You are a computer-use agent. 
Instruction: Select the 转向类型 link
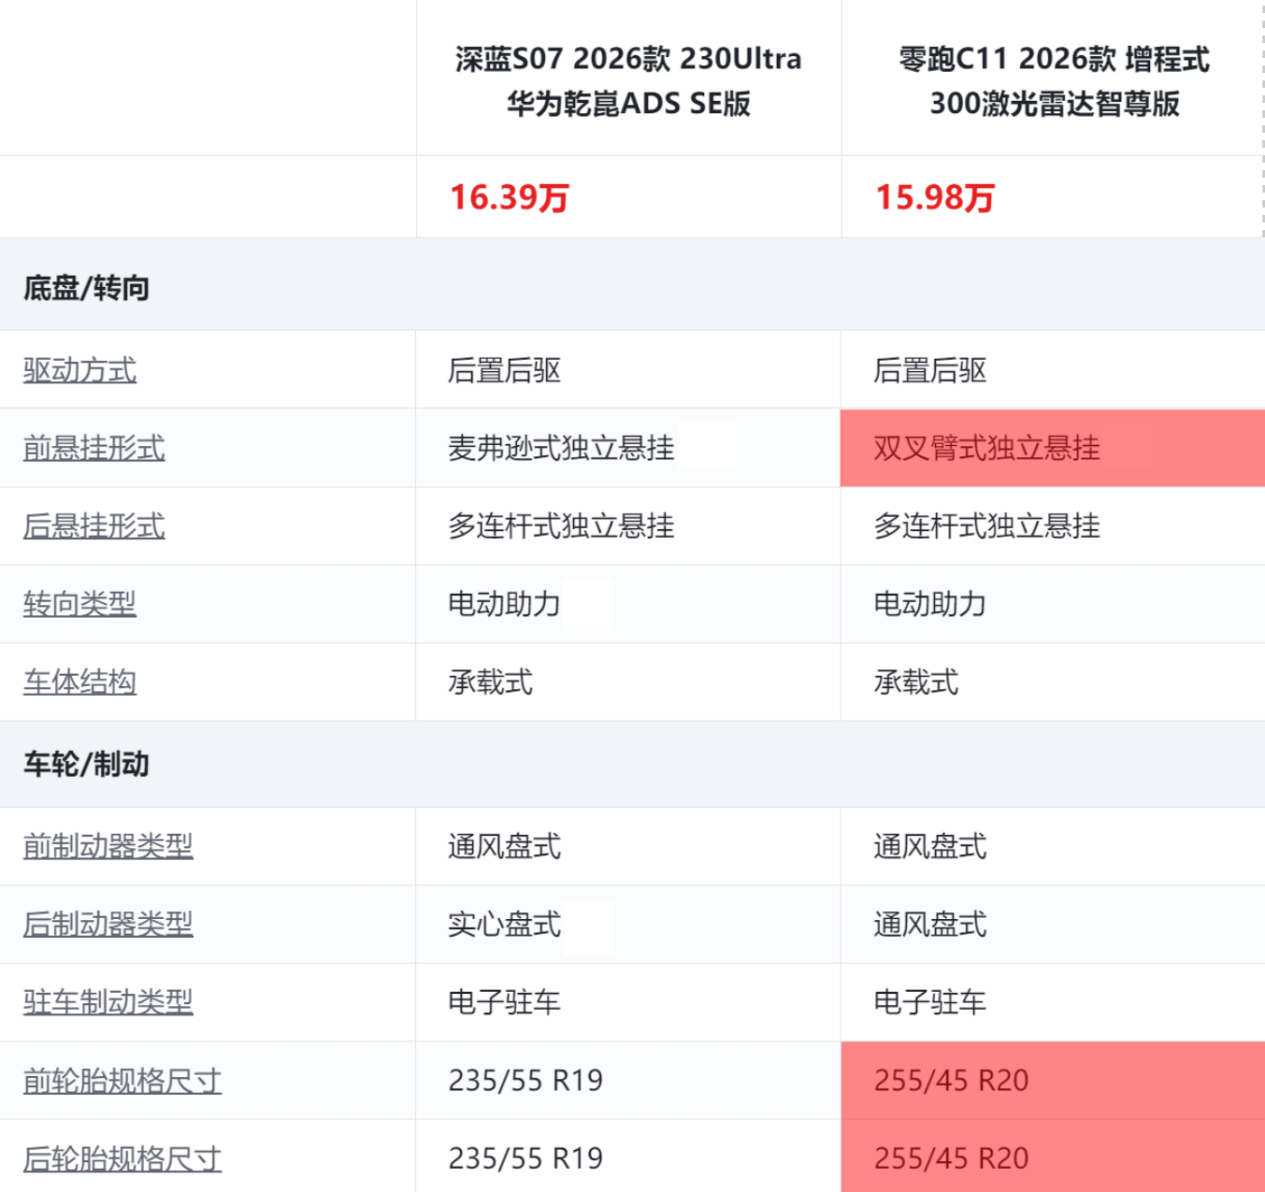point(80,605)
